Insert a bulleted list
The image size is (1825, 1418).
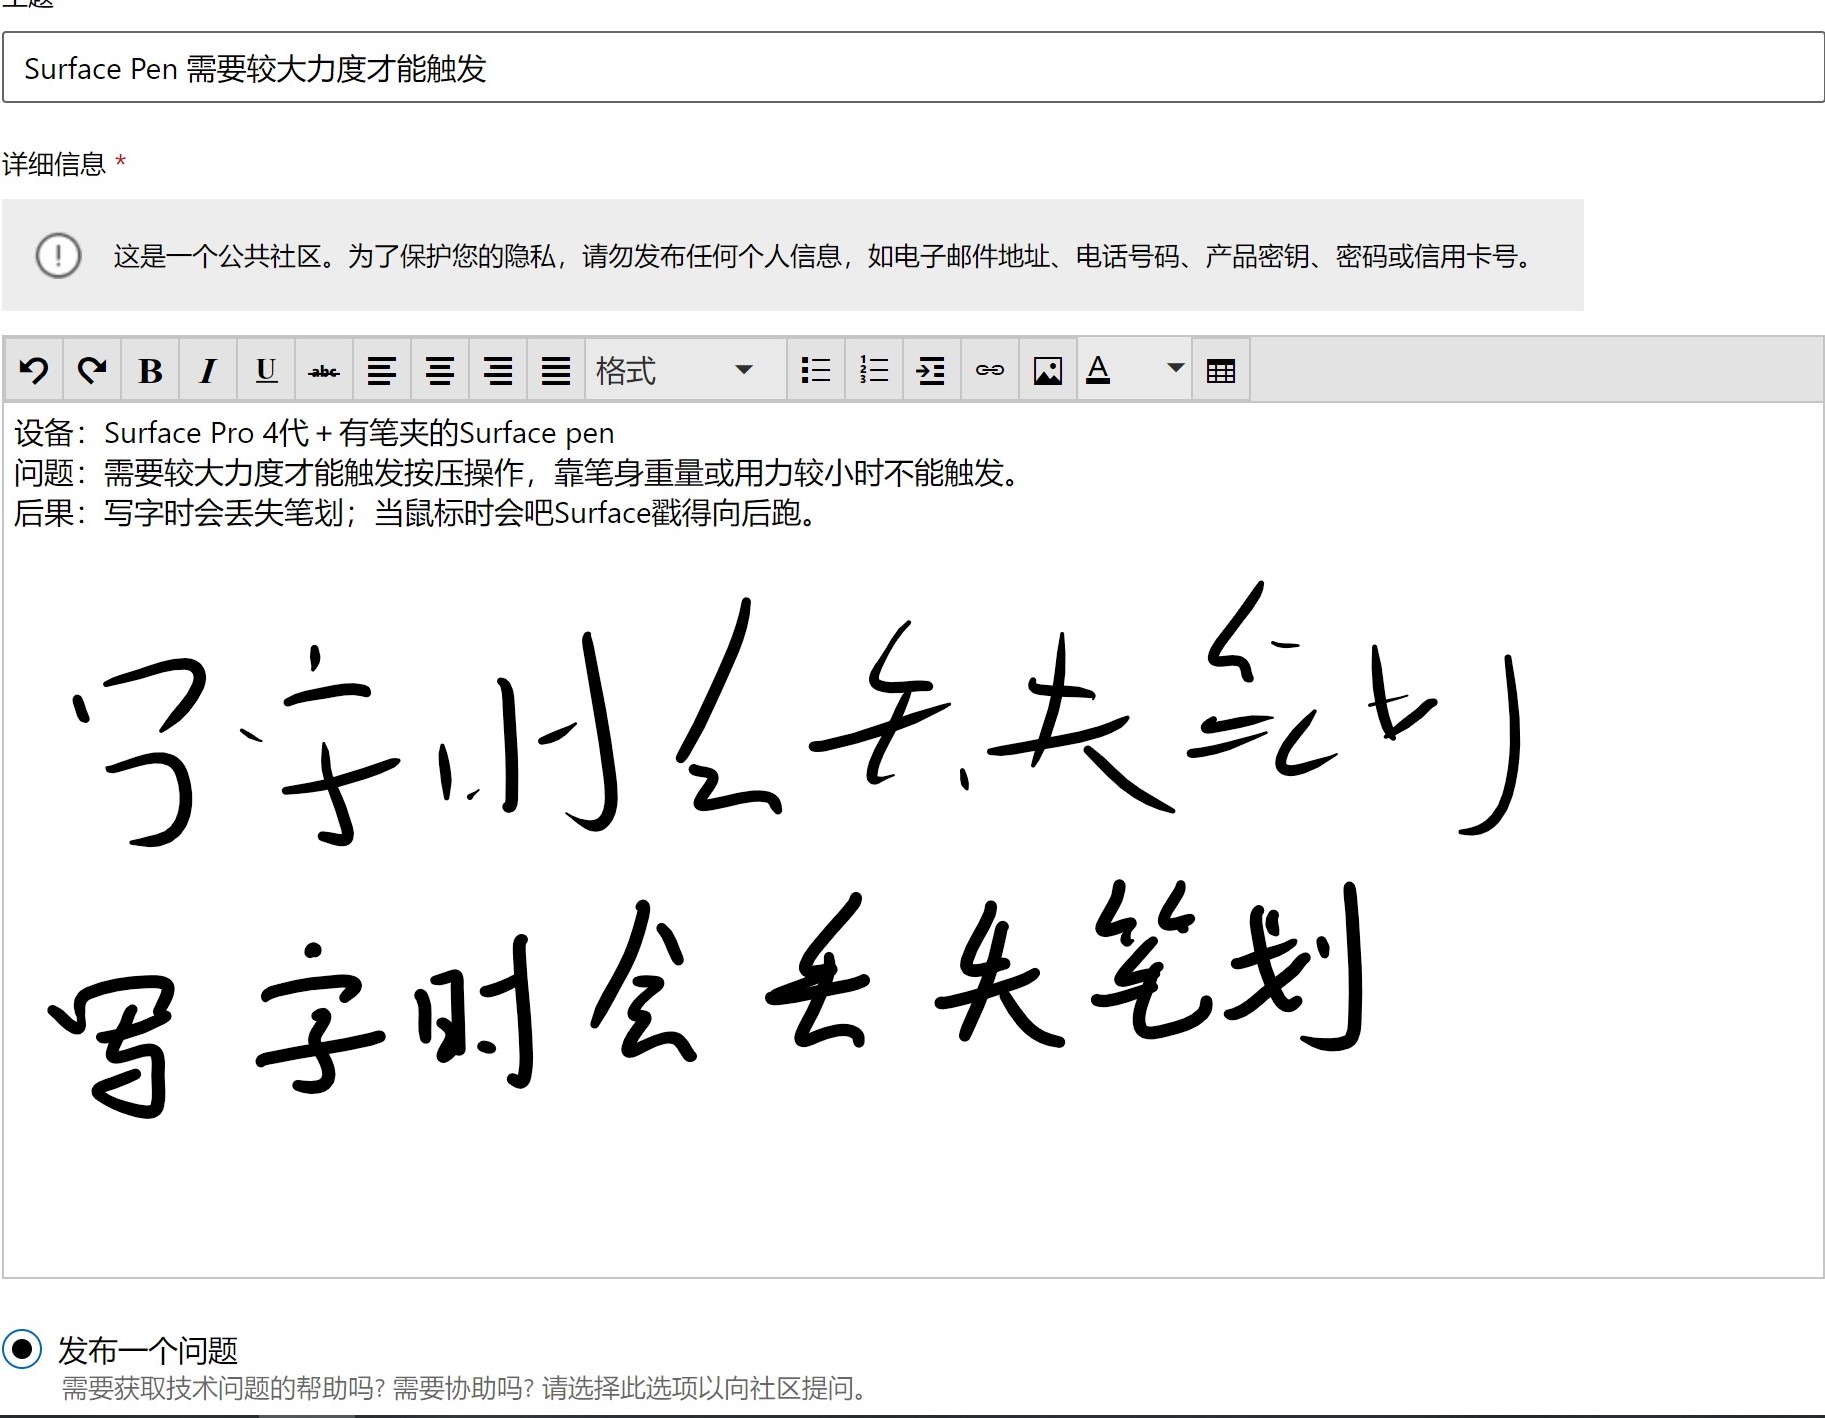click(816, 371)
